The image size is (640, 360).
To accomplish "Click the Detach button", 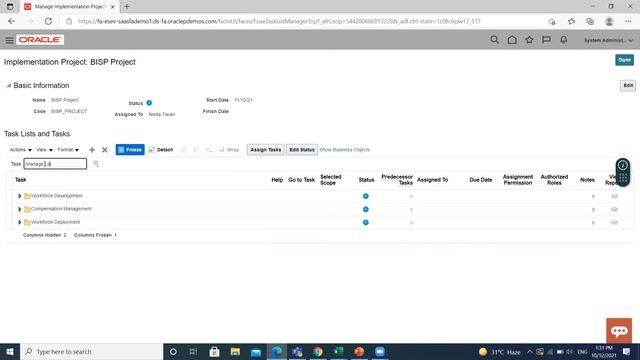I will tap(161, 150).
